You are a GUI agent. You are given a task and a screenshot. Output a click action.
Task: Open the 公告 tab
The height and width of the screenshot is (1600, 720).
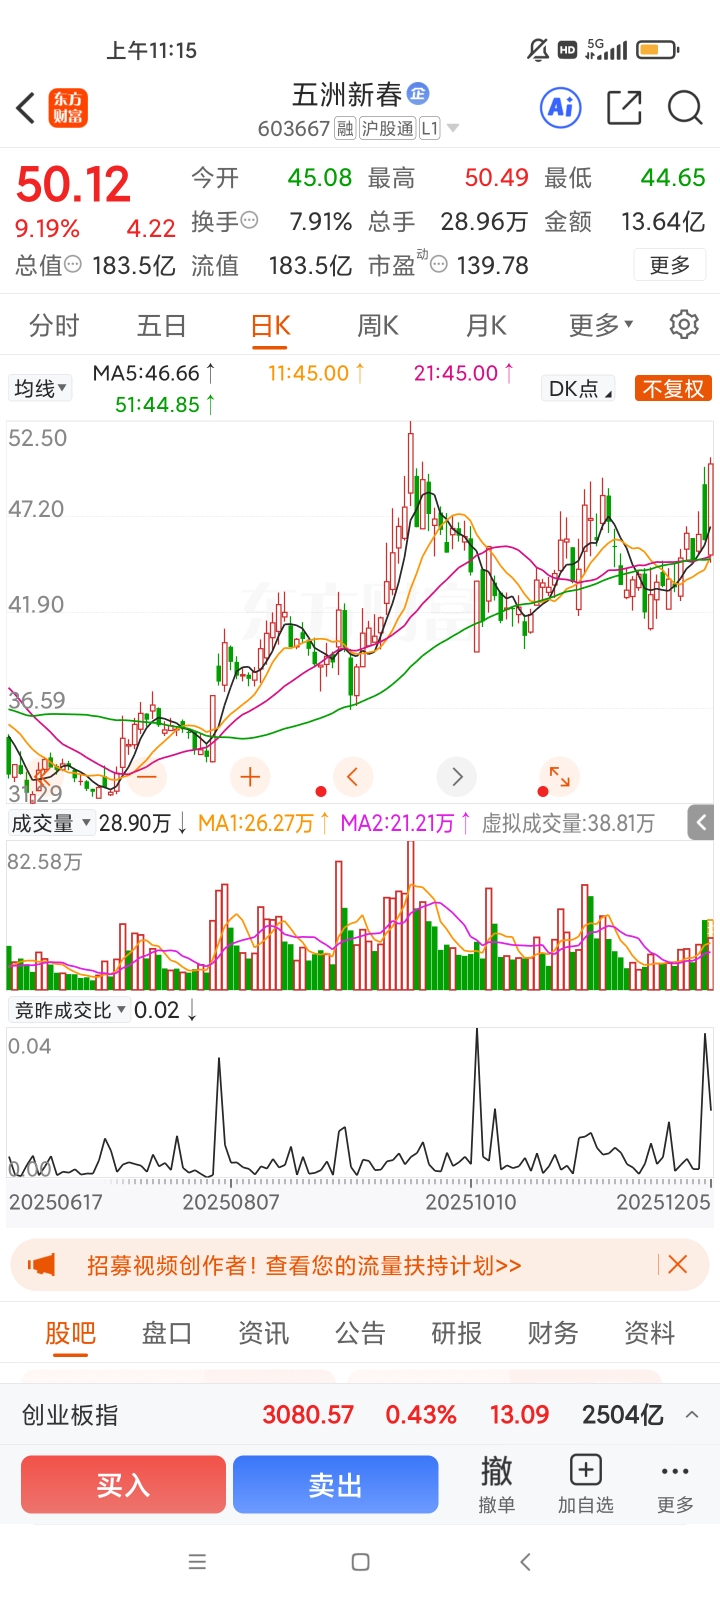tap(360, 1333)
